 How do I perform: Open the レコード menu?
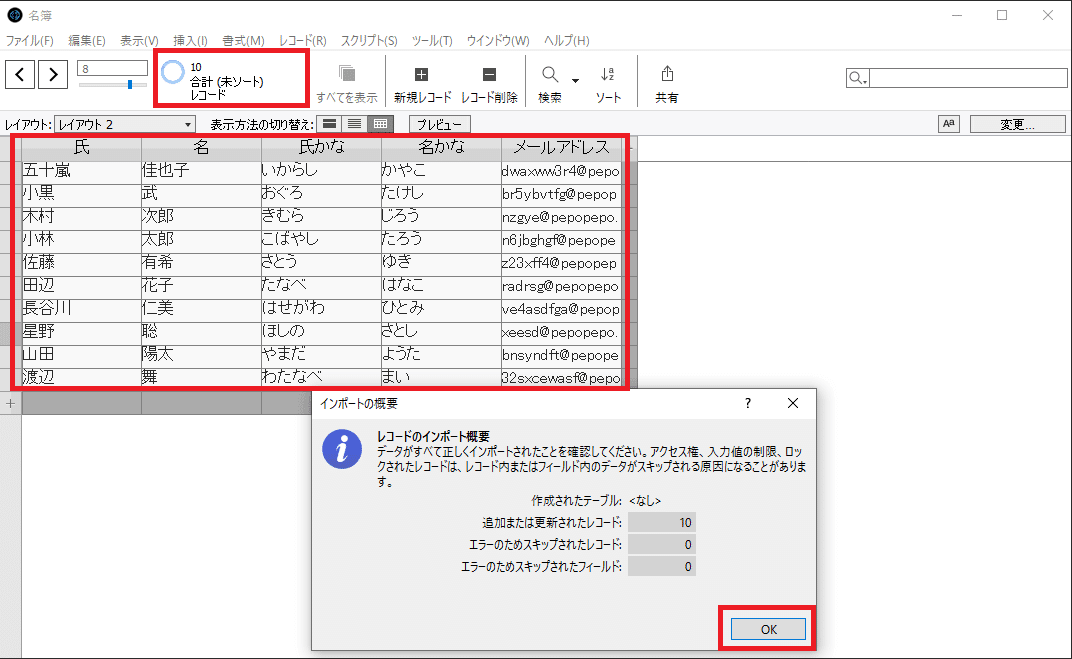(301, 40)
